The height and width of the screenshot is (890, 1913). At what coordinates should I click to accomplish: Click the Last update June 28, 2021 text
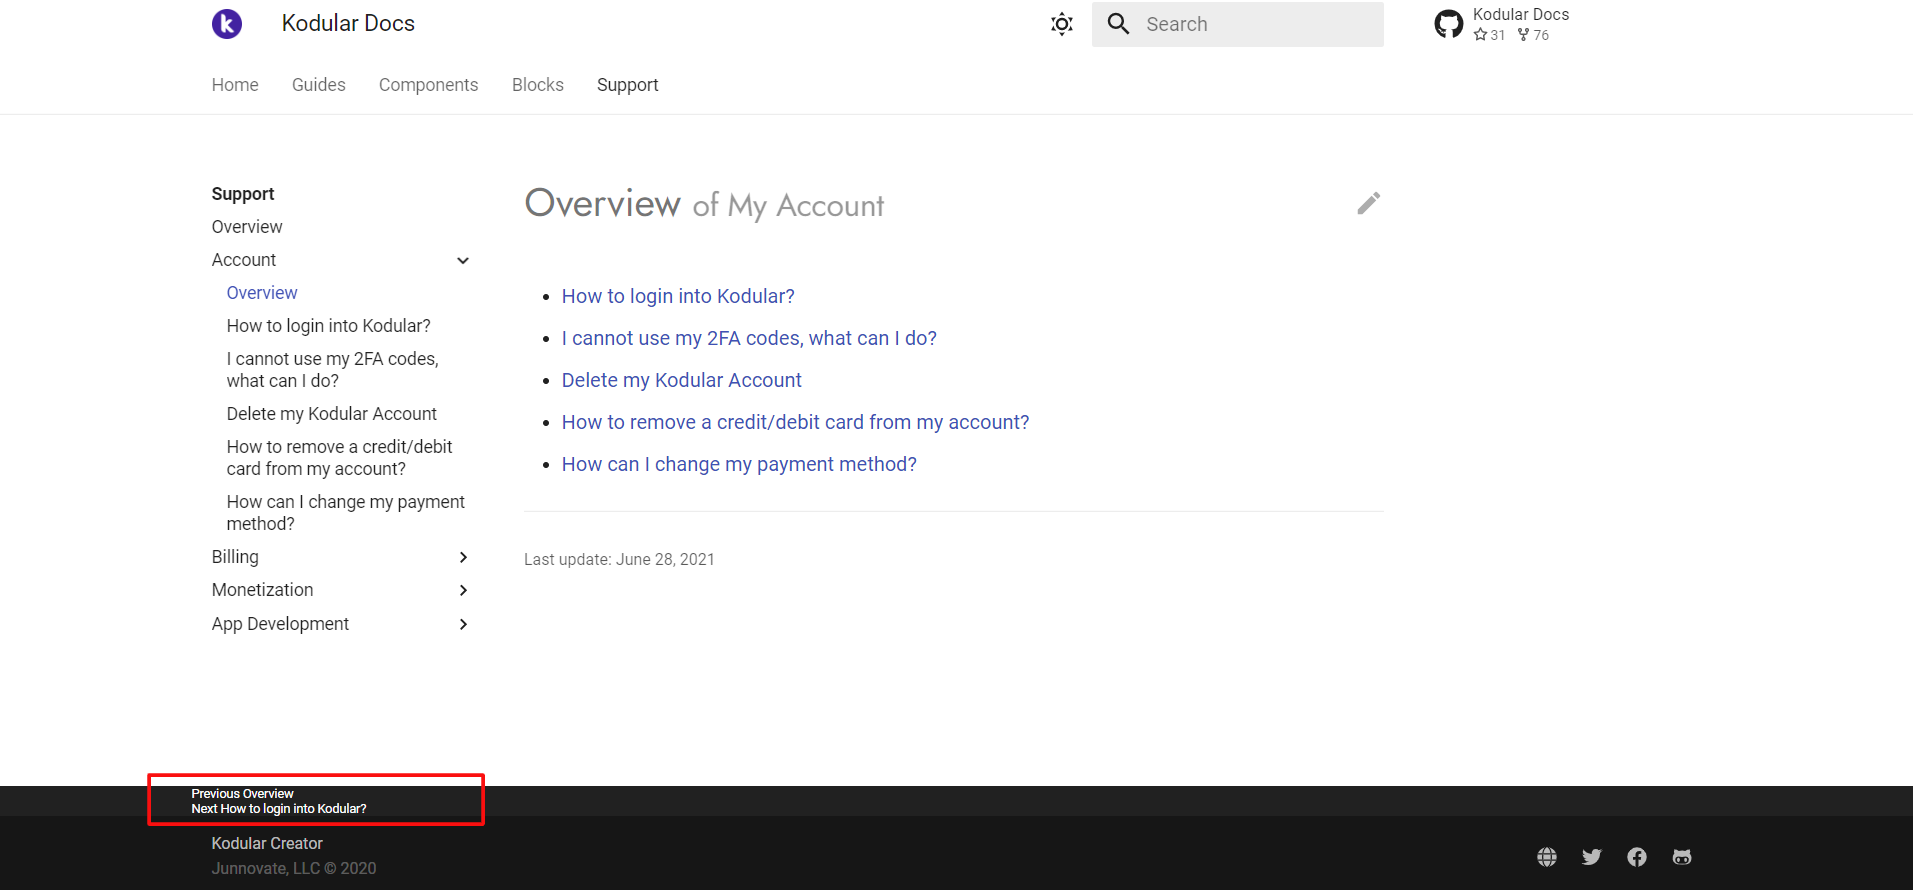pyautogui.click(x=619, y=560)
